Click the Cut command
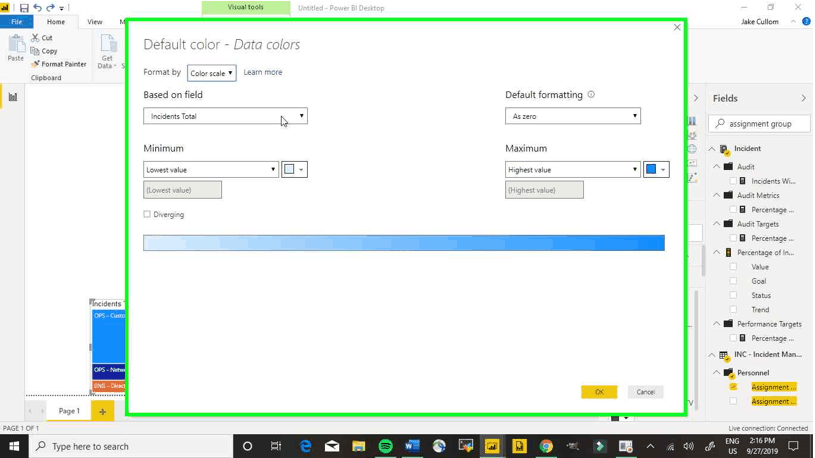The image size is (815, 458). (42, 37)
